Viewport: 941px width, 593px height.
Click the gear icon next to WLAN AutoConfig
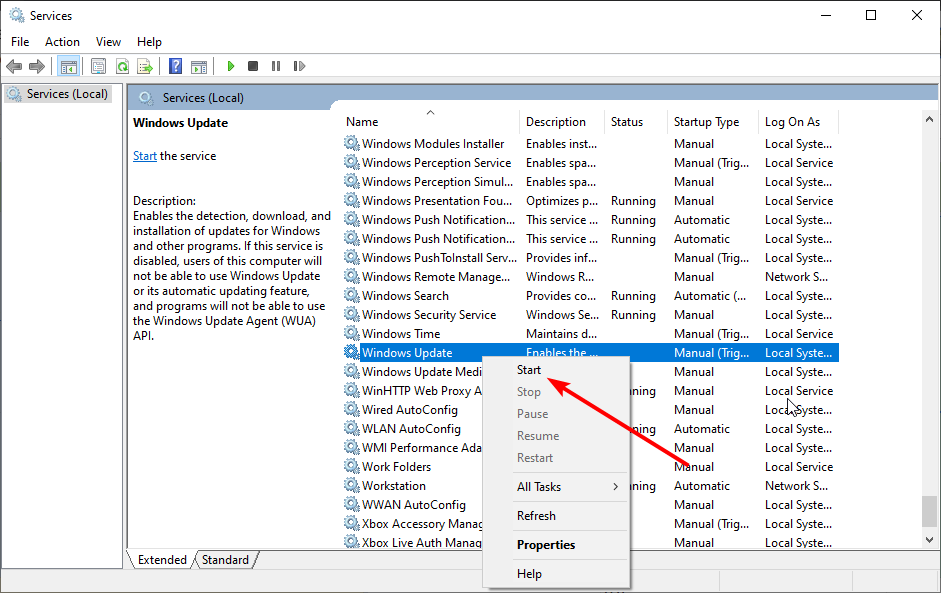(x=352, y=429)
